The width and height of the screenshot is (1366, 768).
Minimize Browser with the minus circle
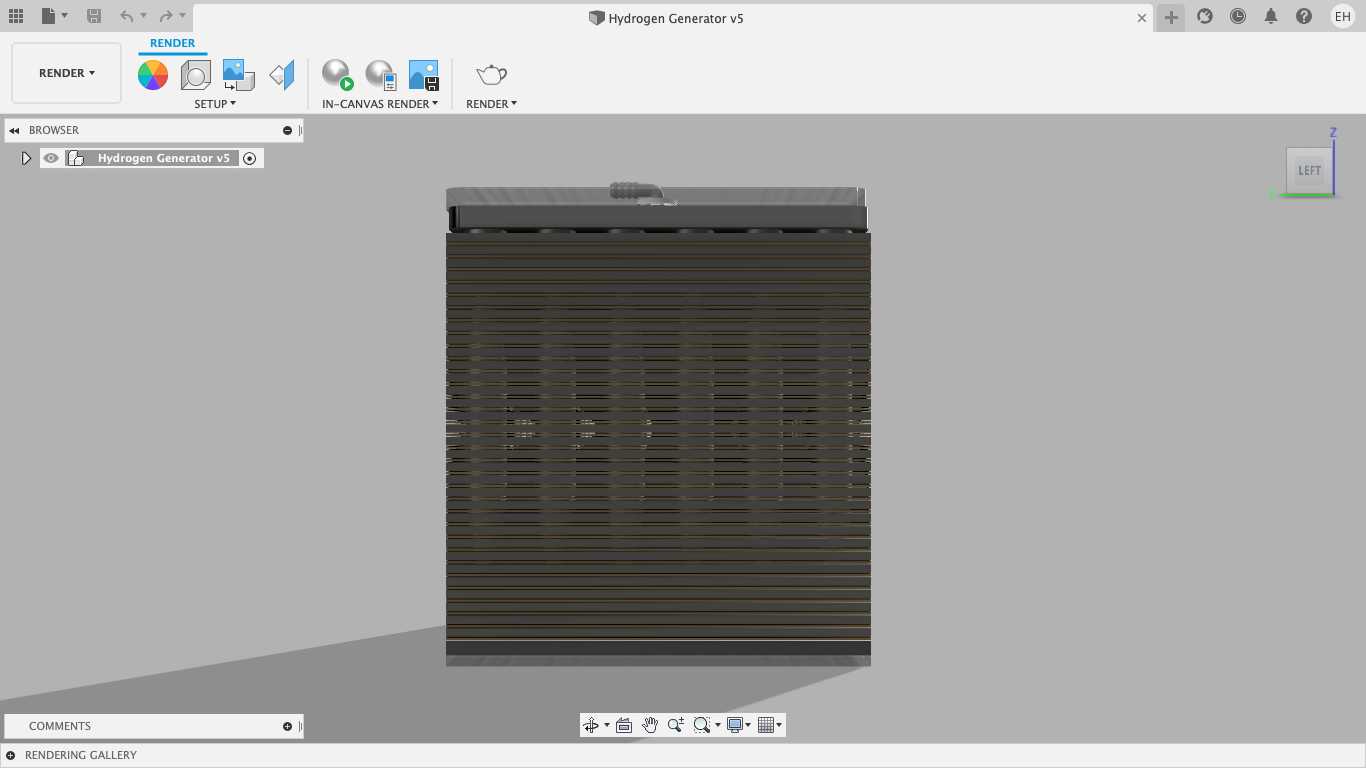click(x=287, y=131)
